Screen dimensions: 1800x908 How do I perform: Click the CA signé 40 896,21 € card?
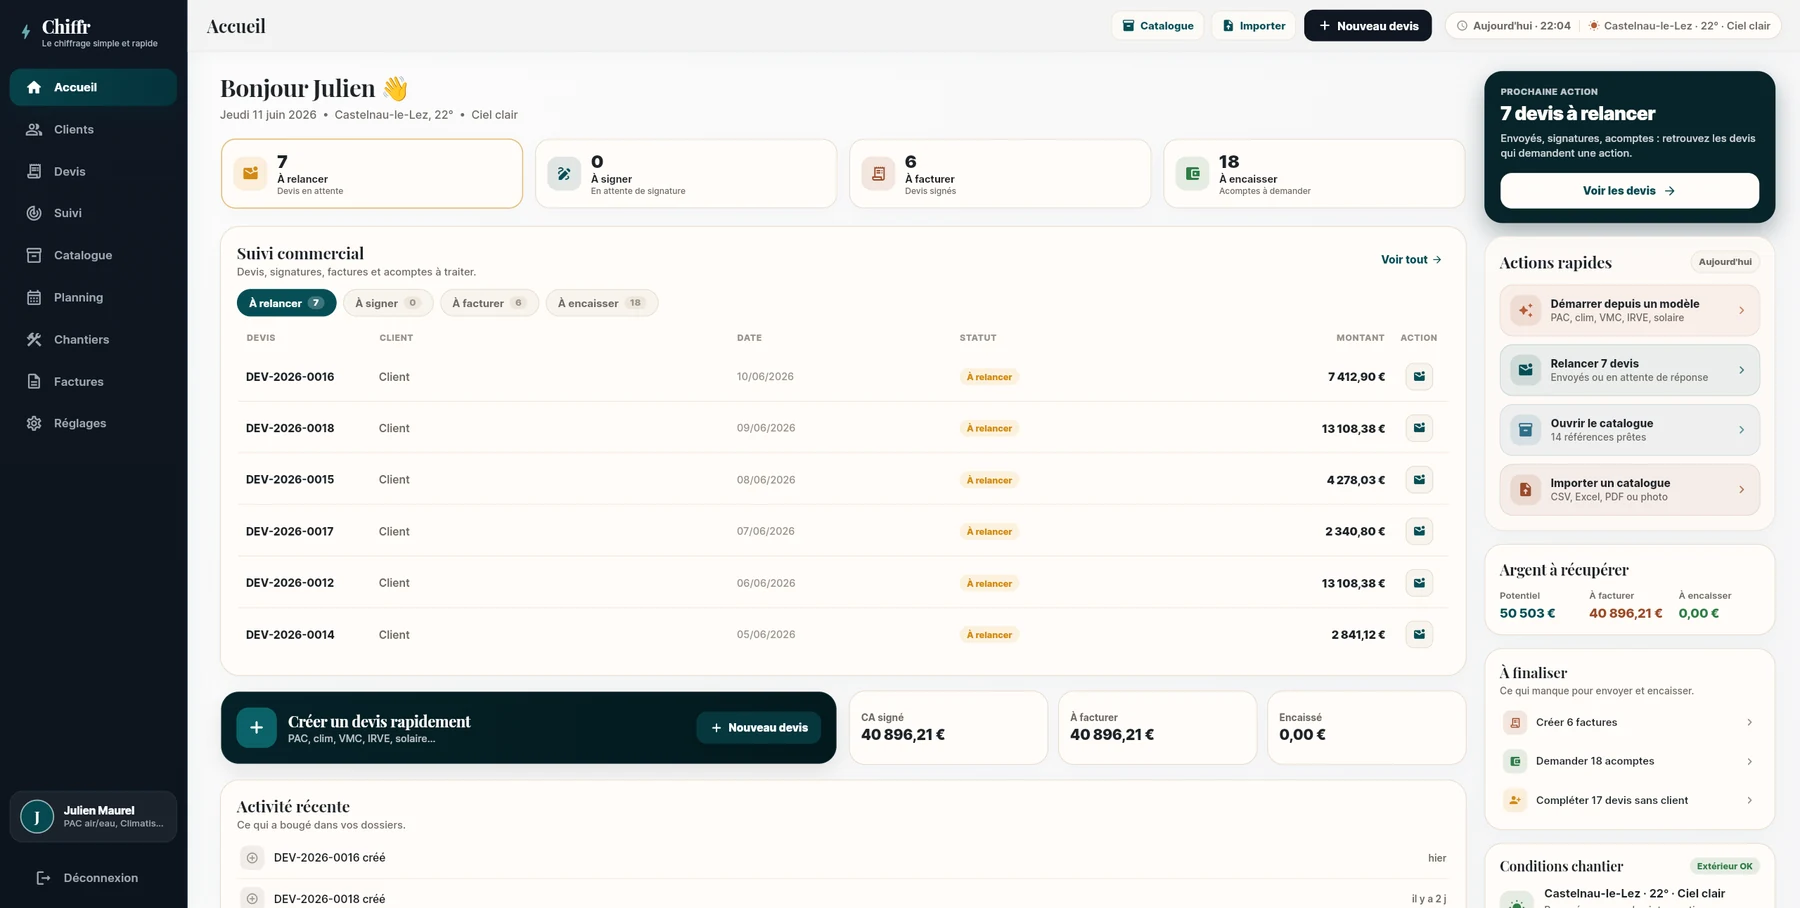[x=948, y=728]
